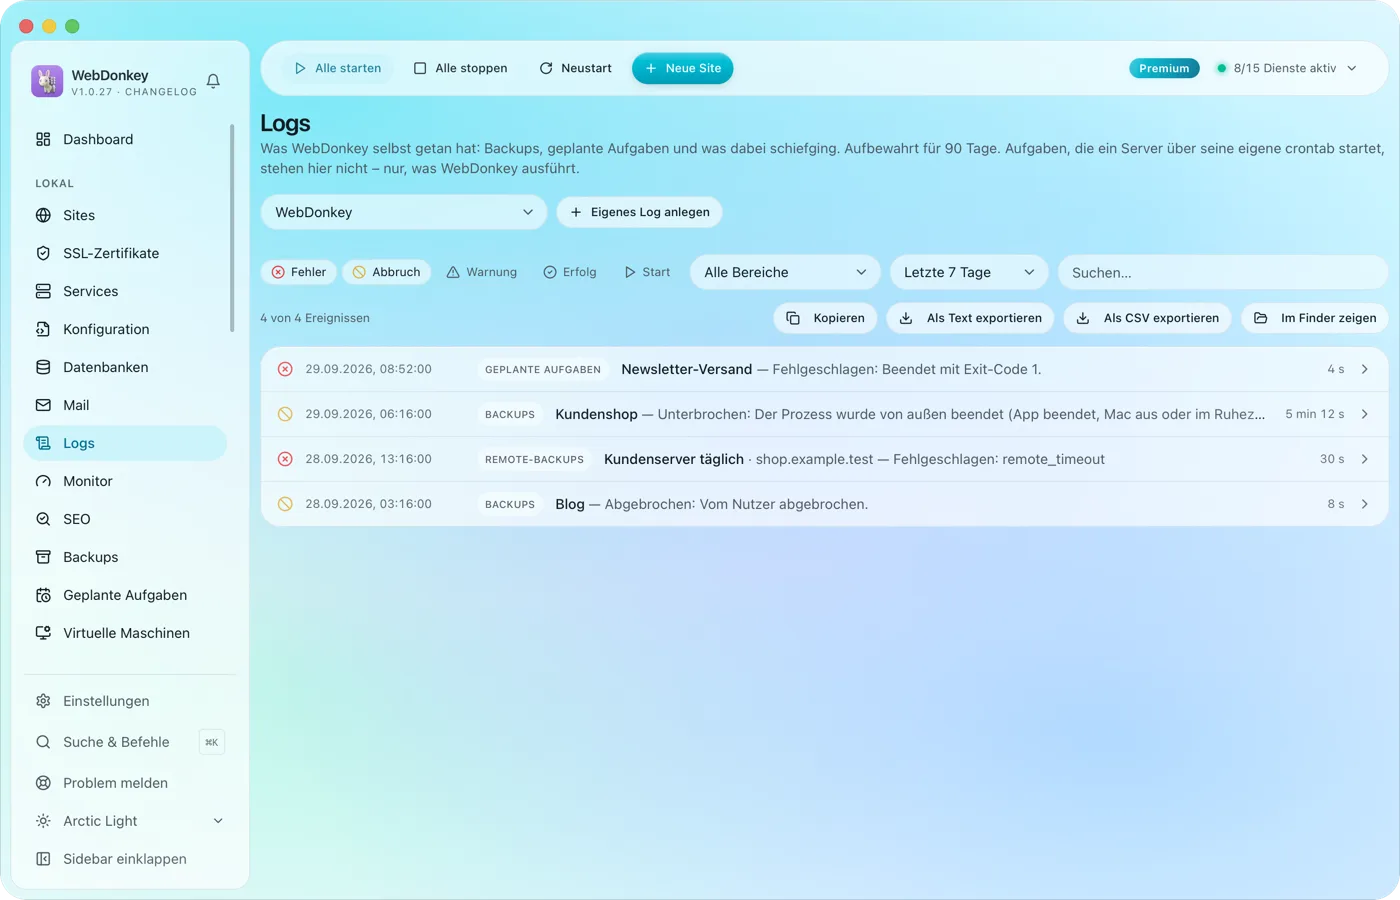Image resolution: width=1400 pixels, height=900 pixels.
Task: Click the Suchen search field
Action: pos(1223,272)
